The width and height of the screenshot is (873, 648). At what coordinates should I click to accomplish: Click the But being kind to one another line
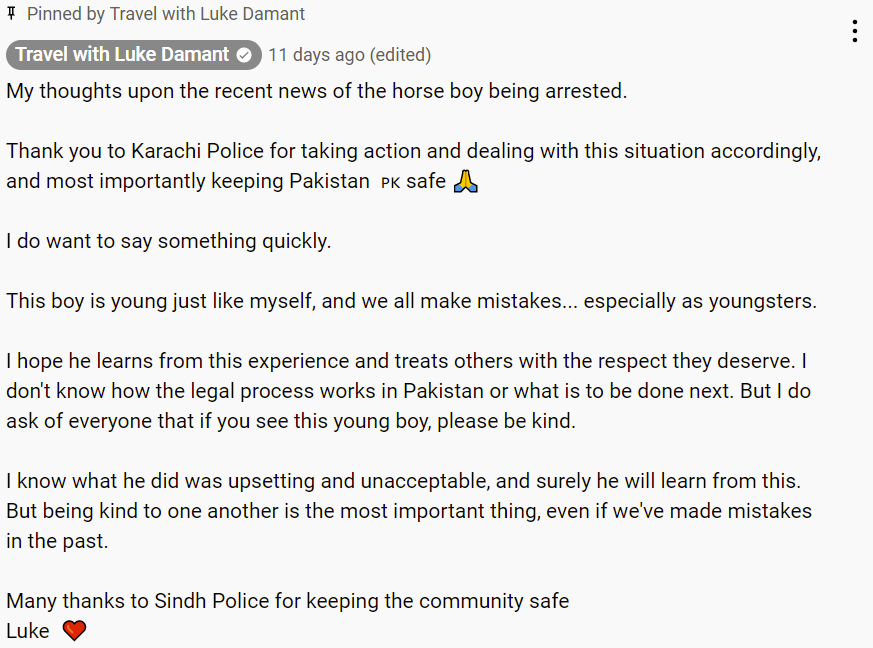[x=409, y=512]
